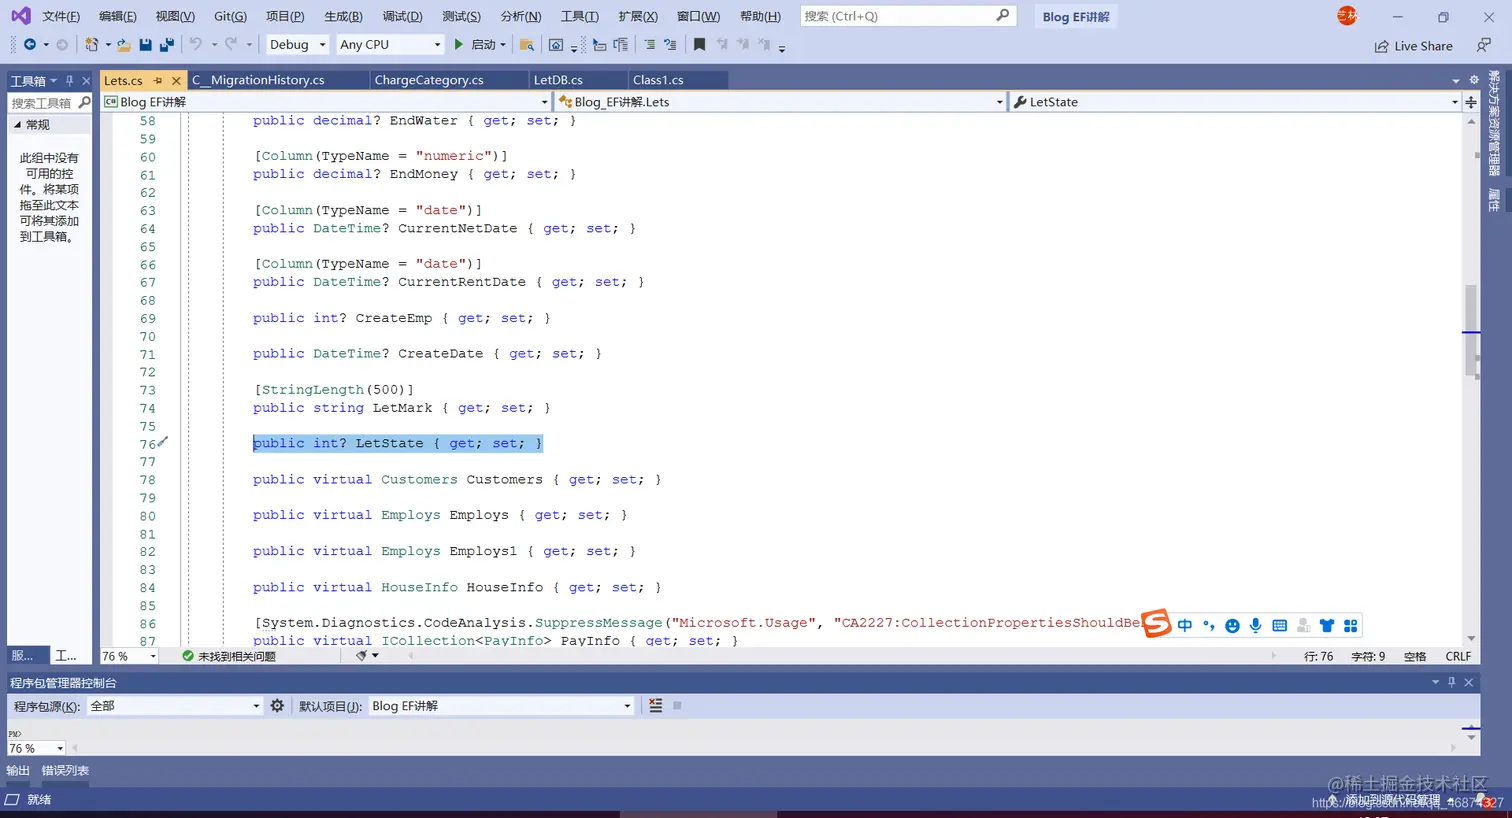Click the CRLF line ending indicator

click(1458, 656)
